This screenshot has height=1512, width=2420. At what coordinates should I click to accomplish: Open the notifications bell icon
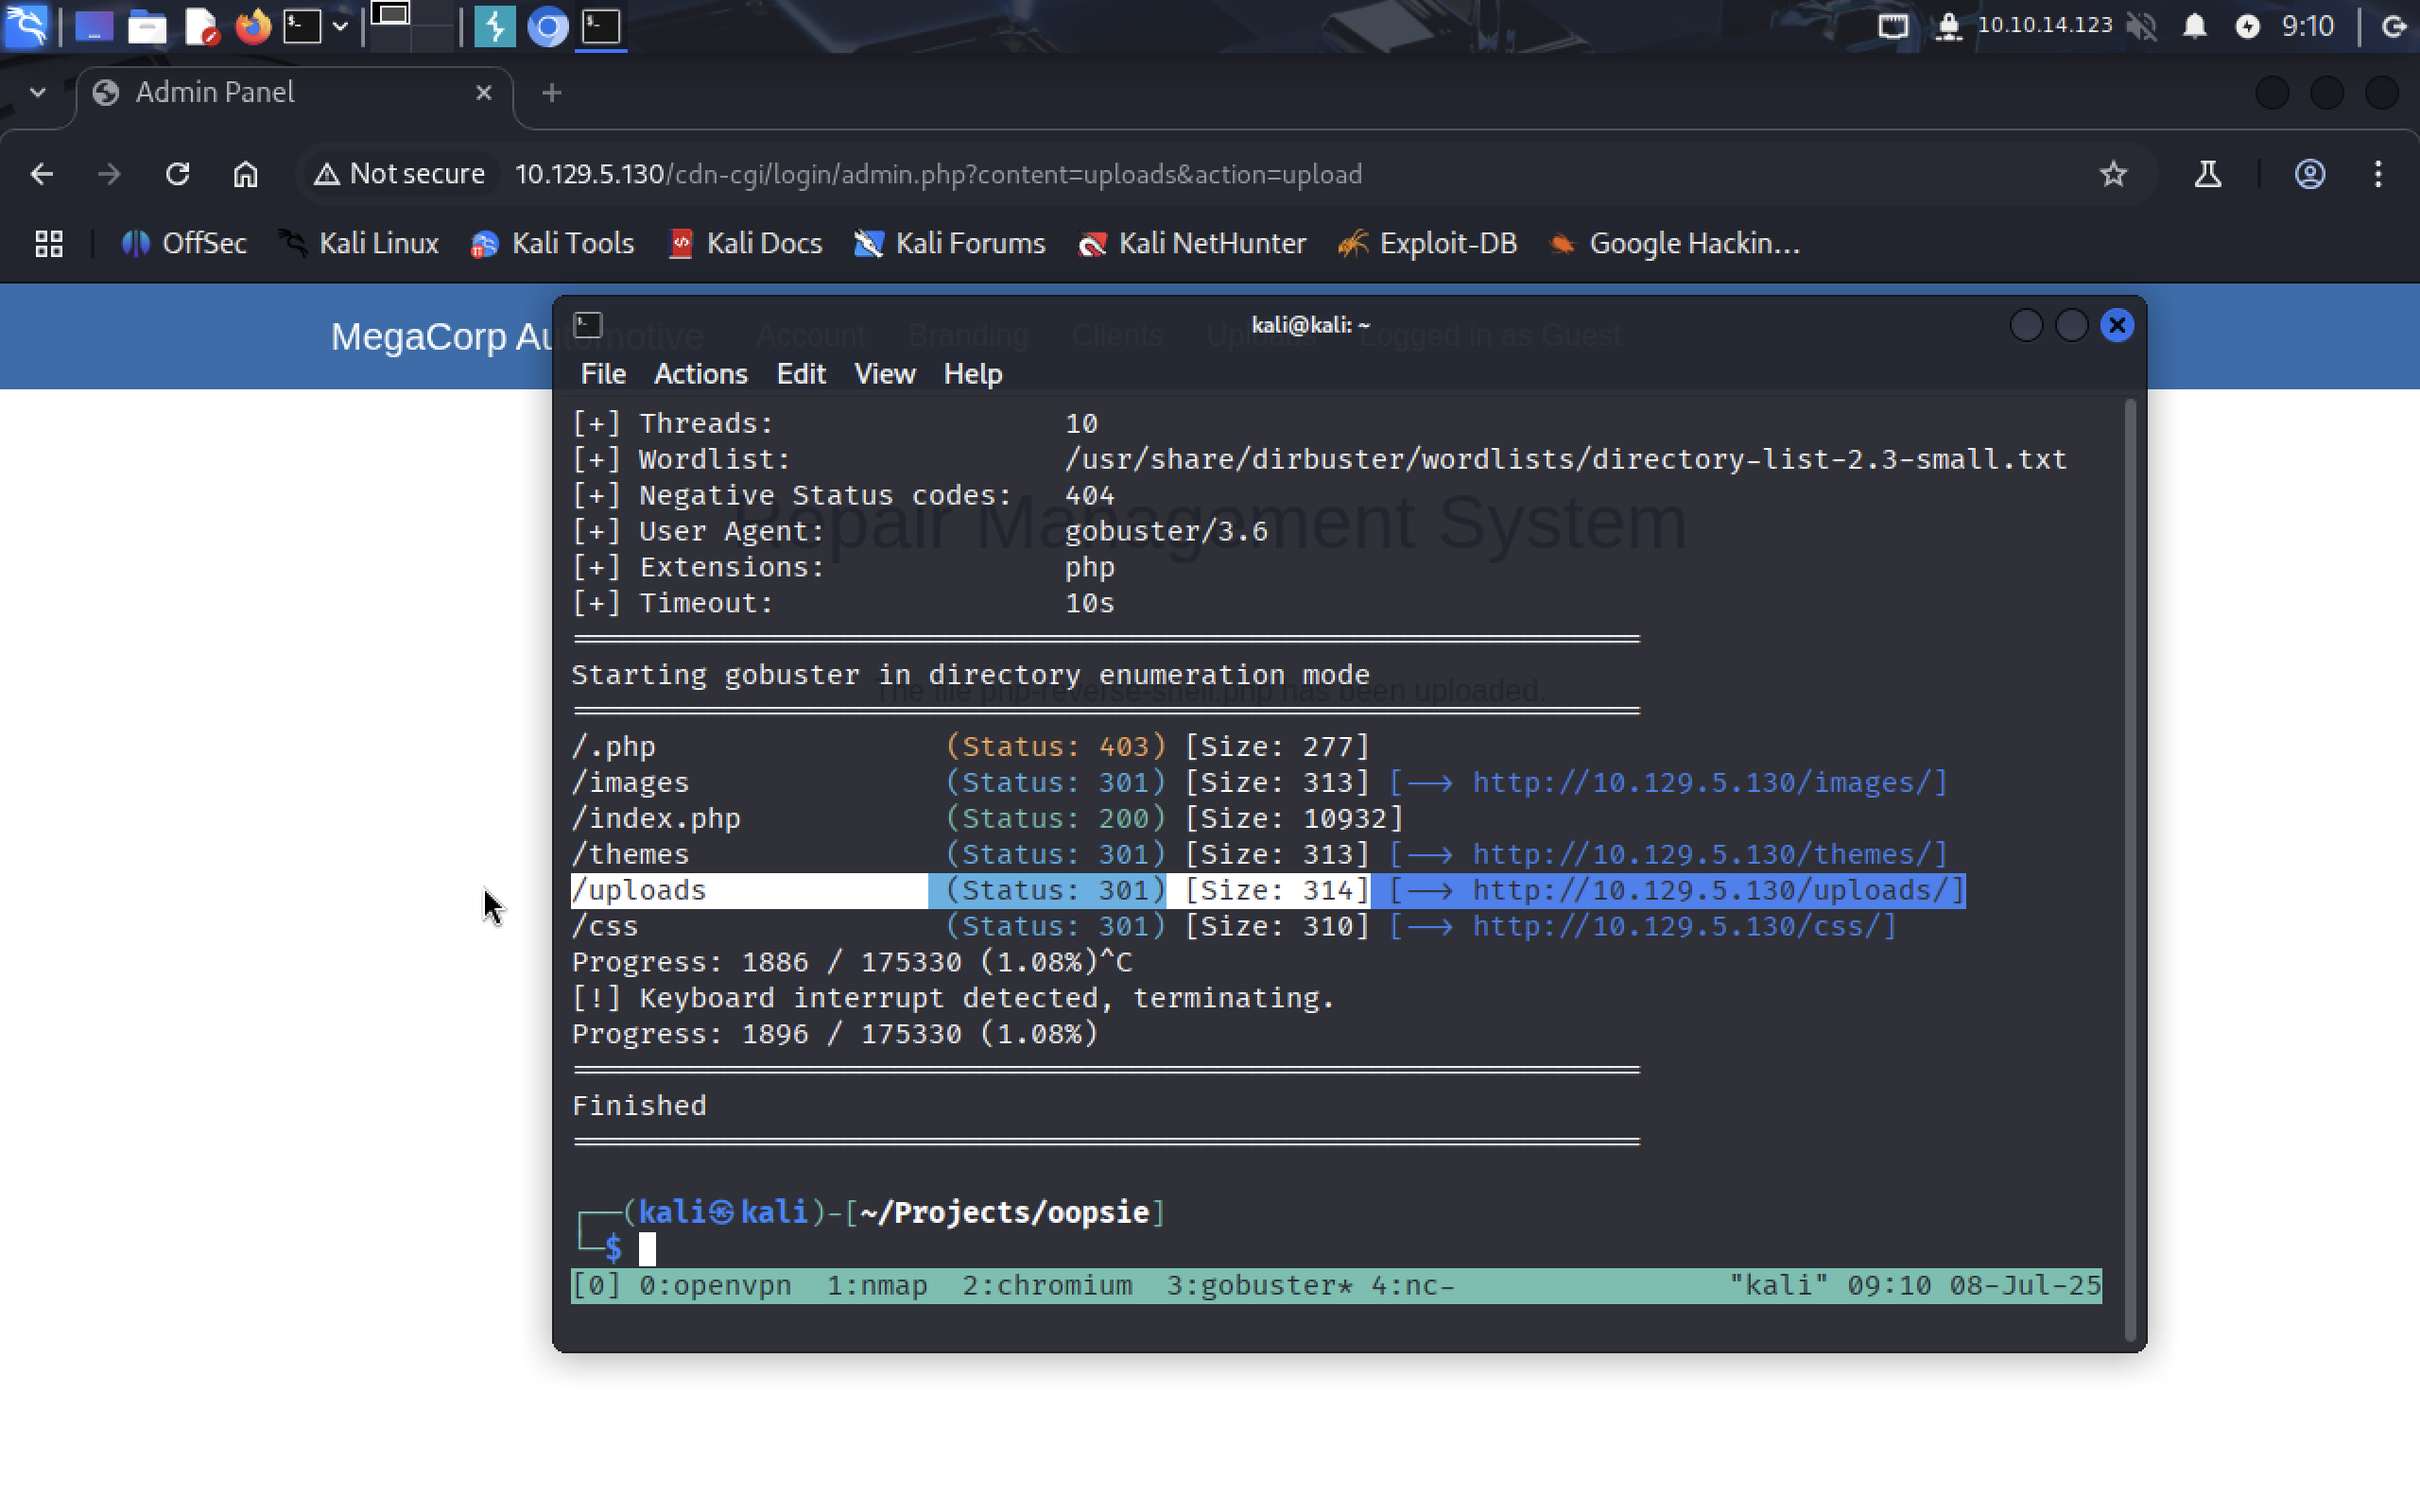(2195, 26)
